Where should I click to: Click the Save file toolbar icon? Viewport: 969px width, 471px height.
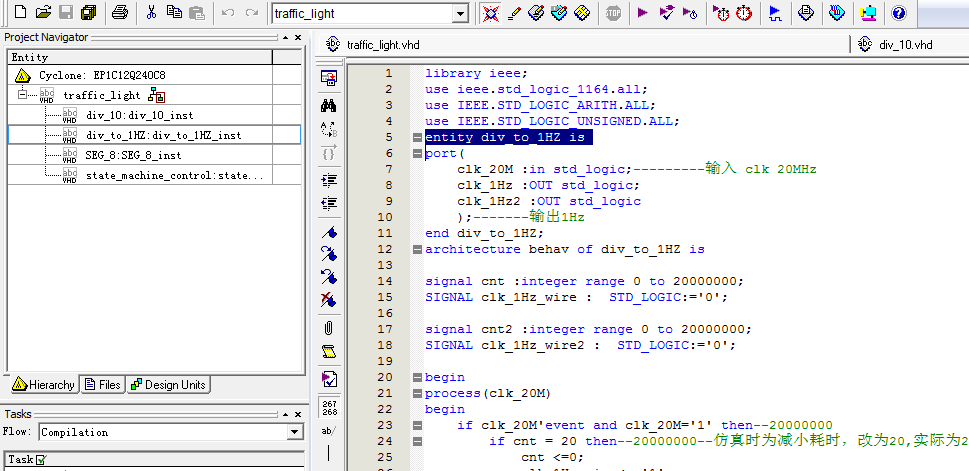(66, 13)
